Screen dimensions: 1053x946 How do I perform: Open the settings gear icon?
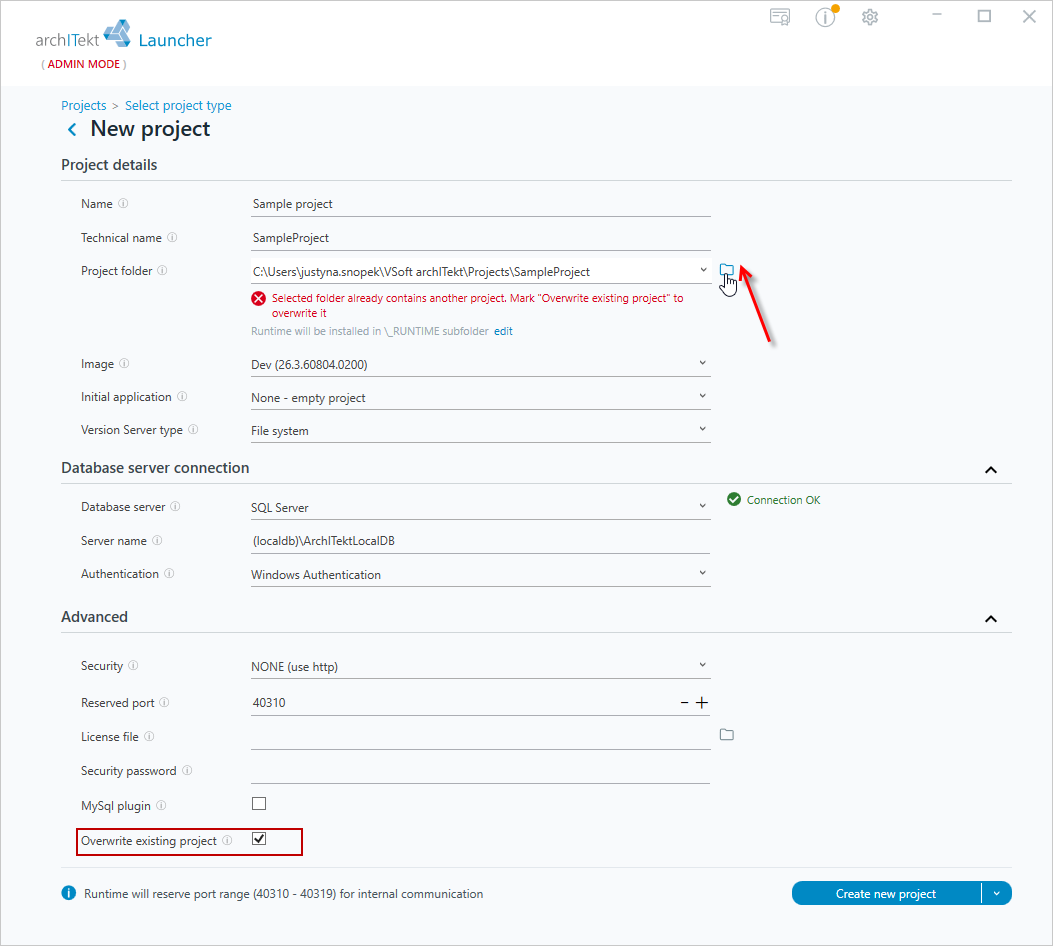click(x=870, y=17)
